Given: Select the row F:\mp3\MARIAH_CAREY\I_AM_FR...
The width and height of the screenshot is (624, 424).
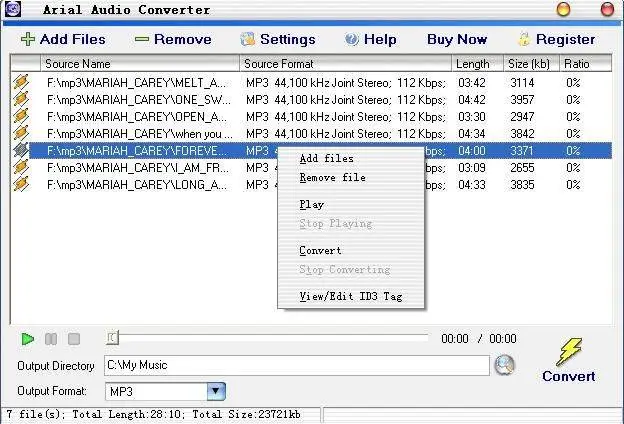Looking at the screenshot, I should click(312, 168).
